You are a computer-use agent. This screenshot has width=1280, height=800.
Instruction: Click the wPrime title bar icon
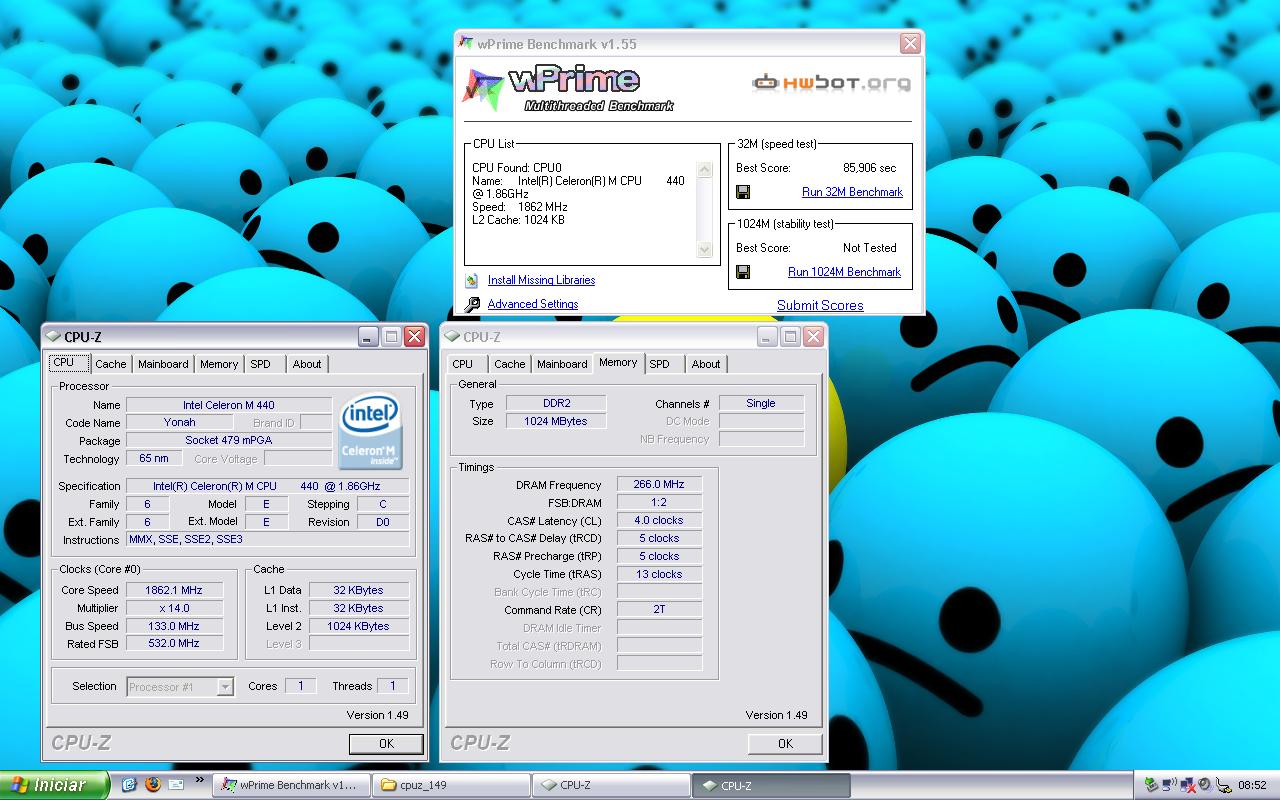point(466,44)
